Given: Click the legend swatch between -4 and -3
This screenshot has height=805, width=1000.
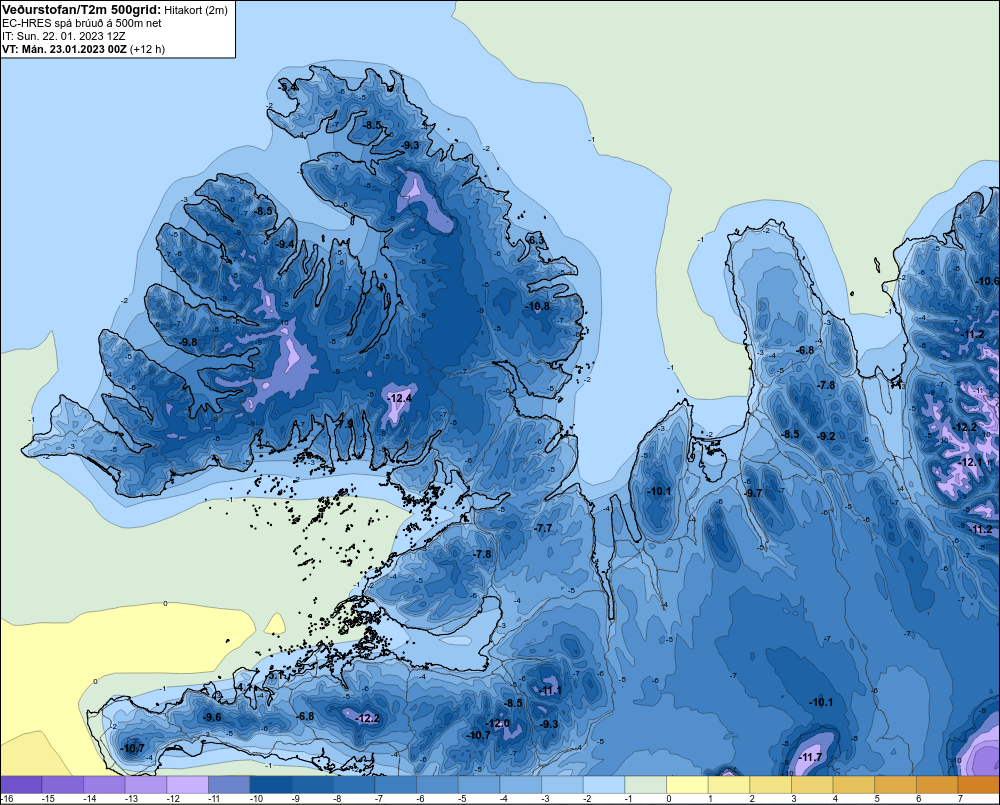Looking at the screenshot, I should (x=521, y=785).
